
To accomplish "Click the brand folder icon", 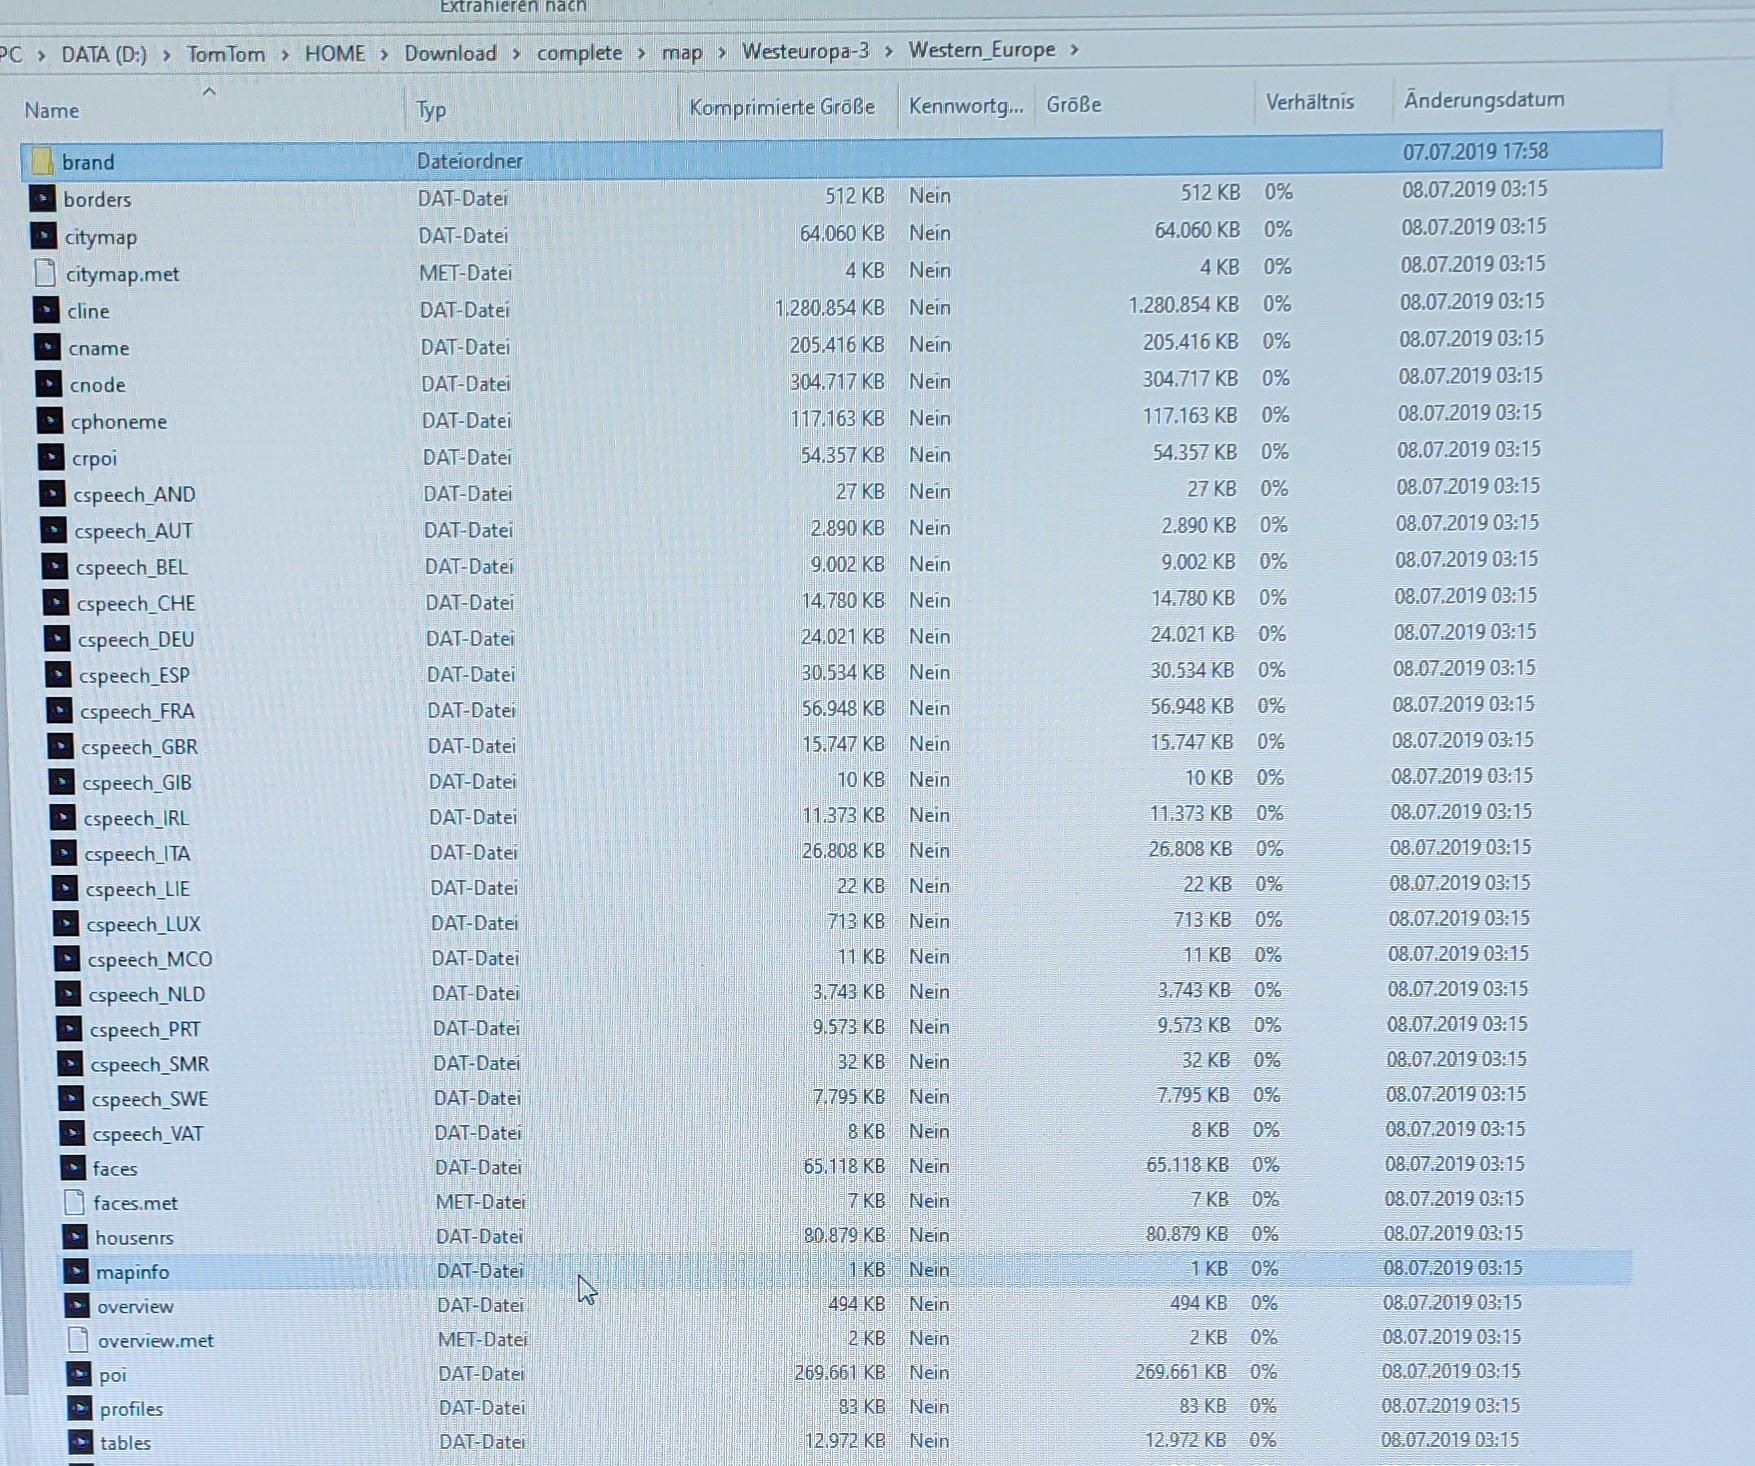I will tap(42, 161).
